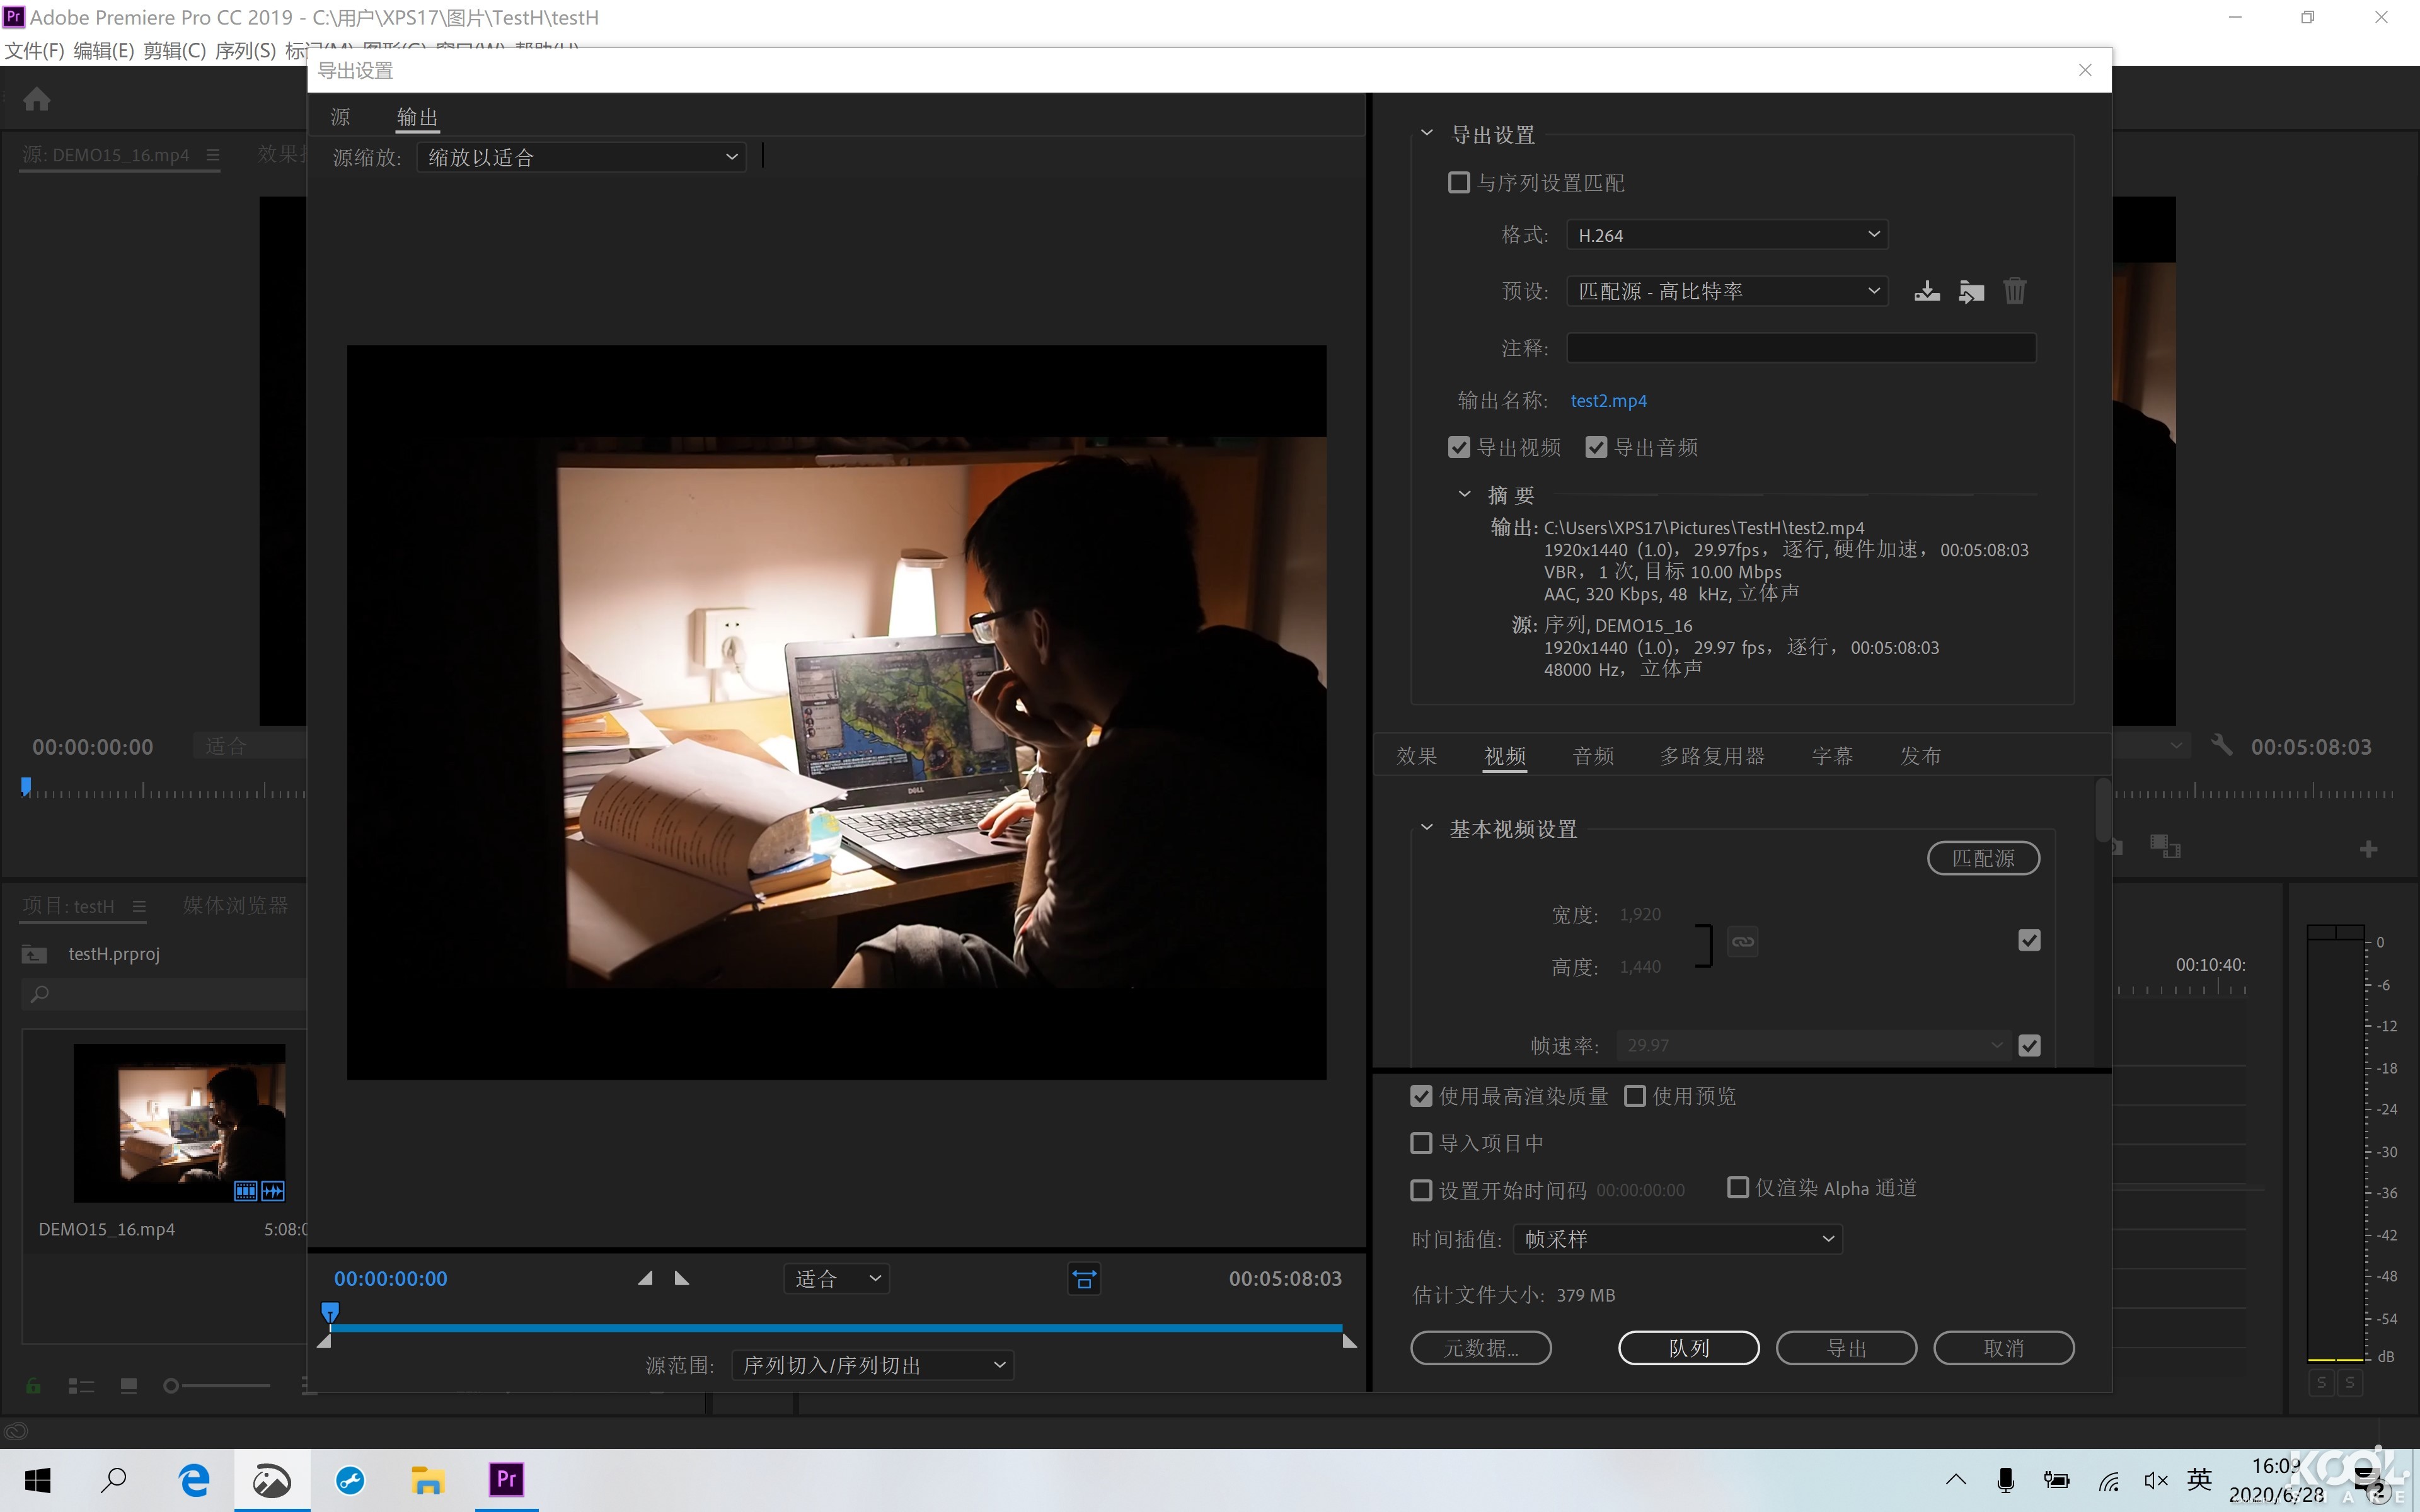
Task: Click the green unlock icon in project panel
Action: pos(33,1385)
